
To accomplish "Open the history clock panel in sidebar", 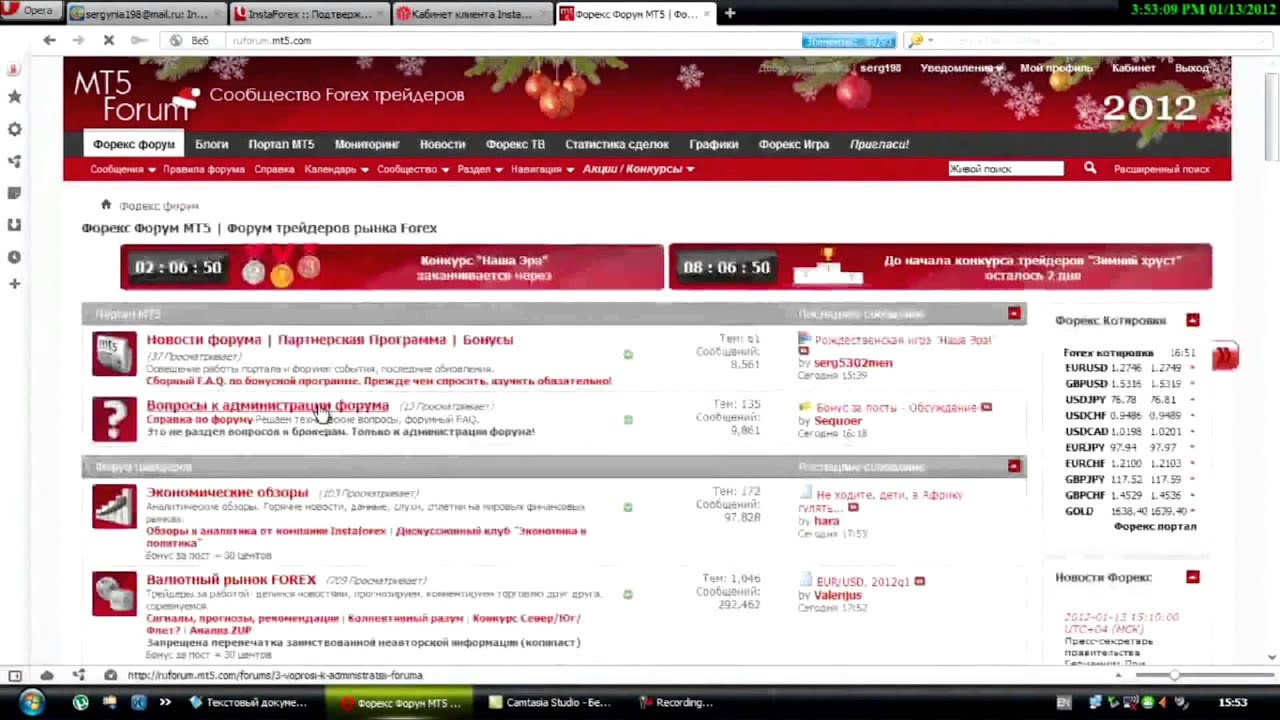I will pos(14,257).
